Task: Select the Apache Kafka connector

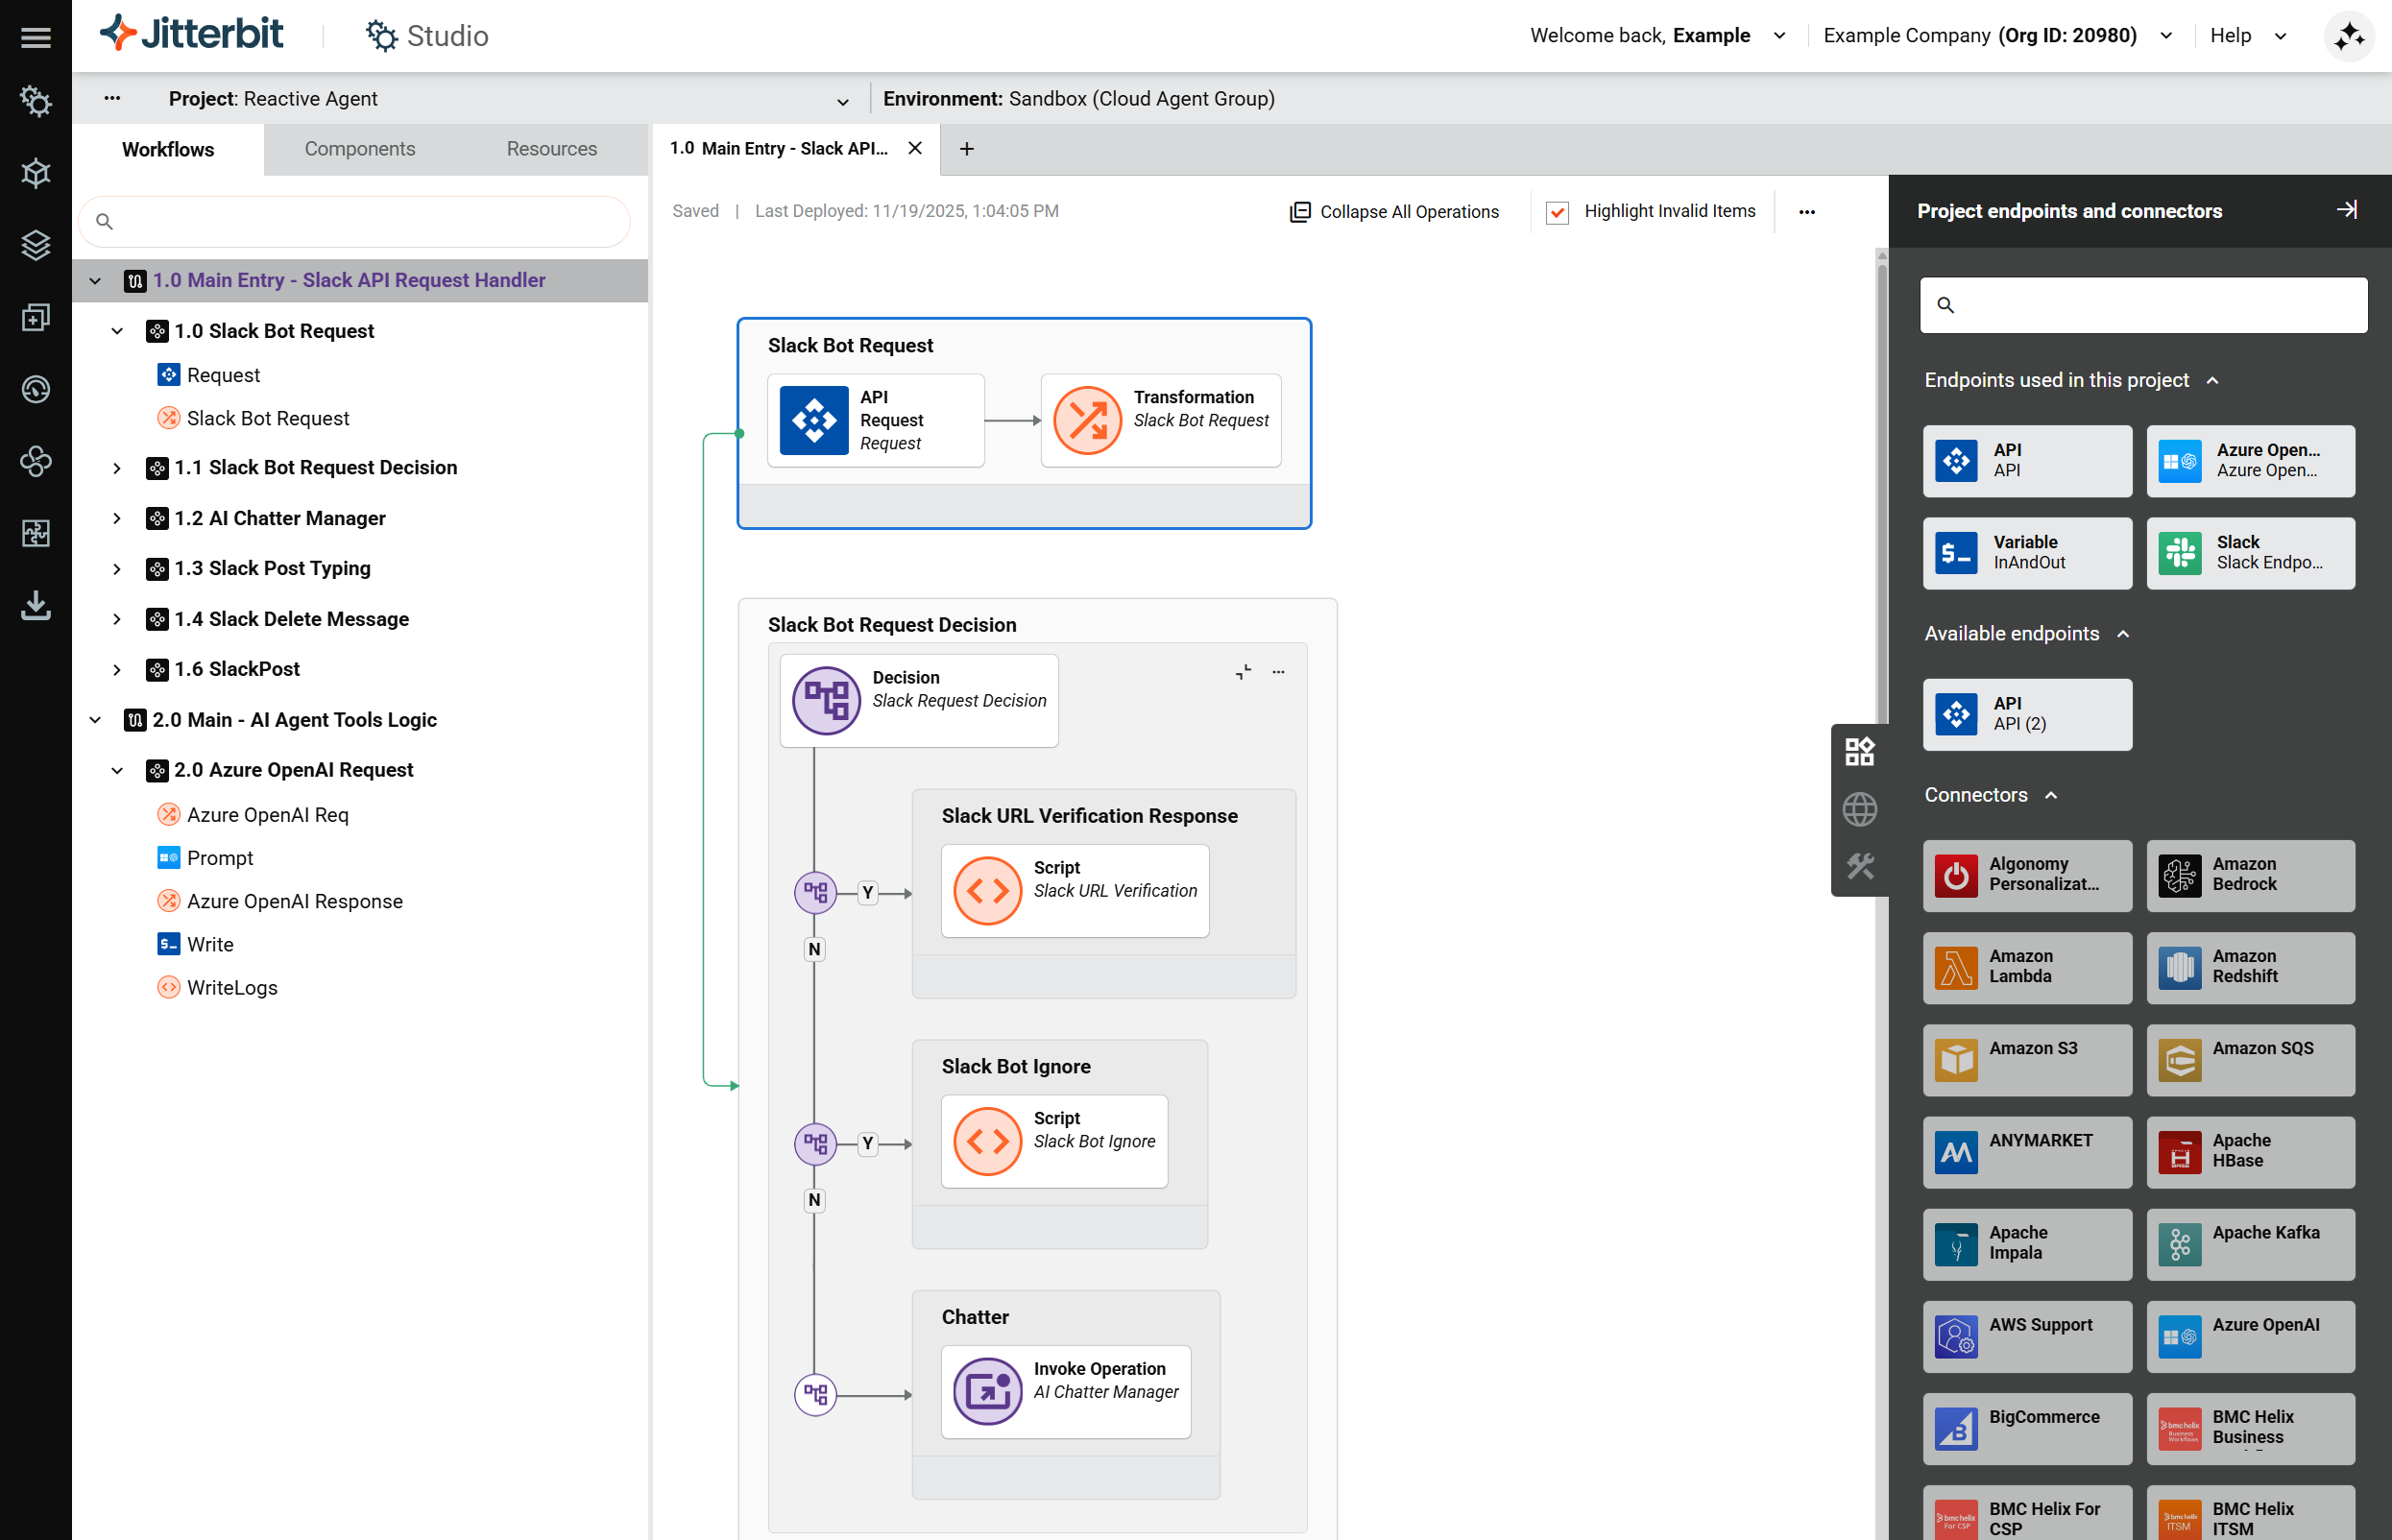Action: coord(2250,1243)
